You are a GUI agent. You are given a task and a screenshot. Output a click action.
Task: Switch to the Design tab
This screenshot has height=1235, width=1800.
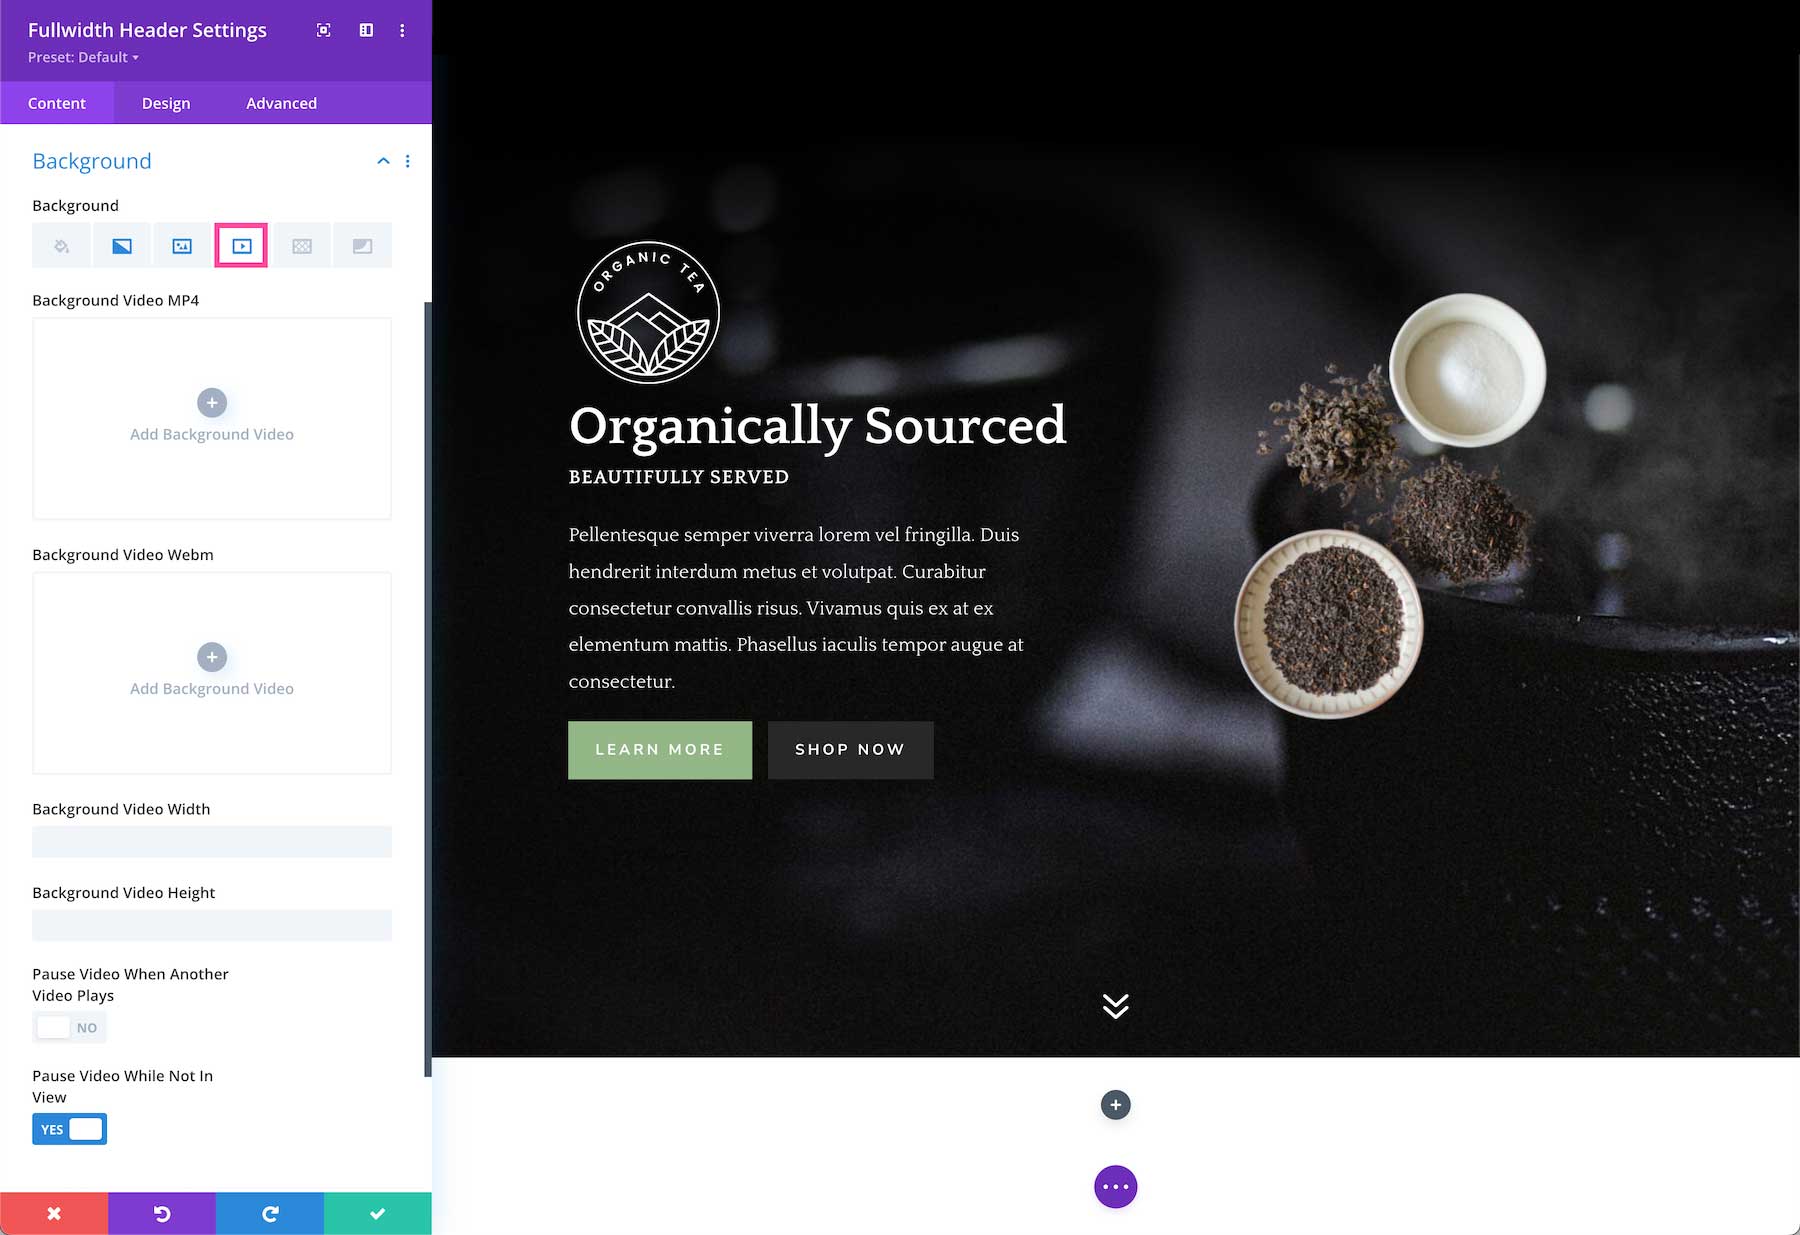coord(166,103)
